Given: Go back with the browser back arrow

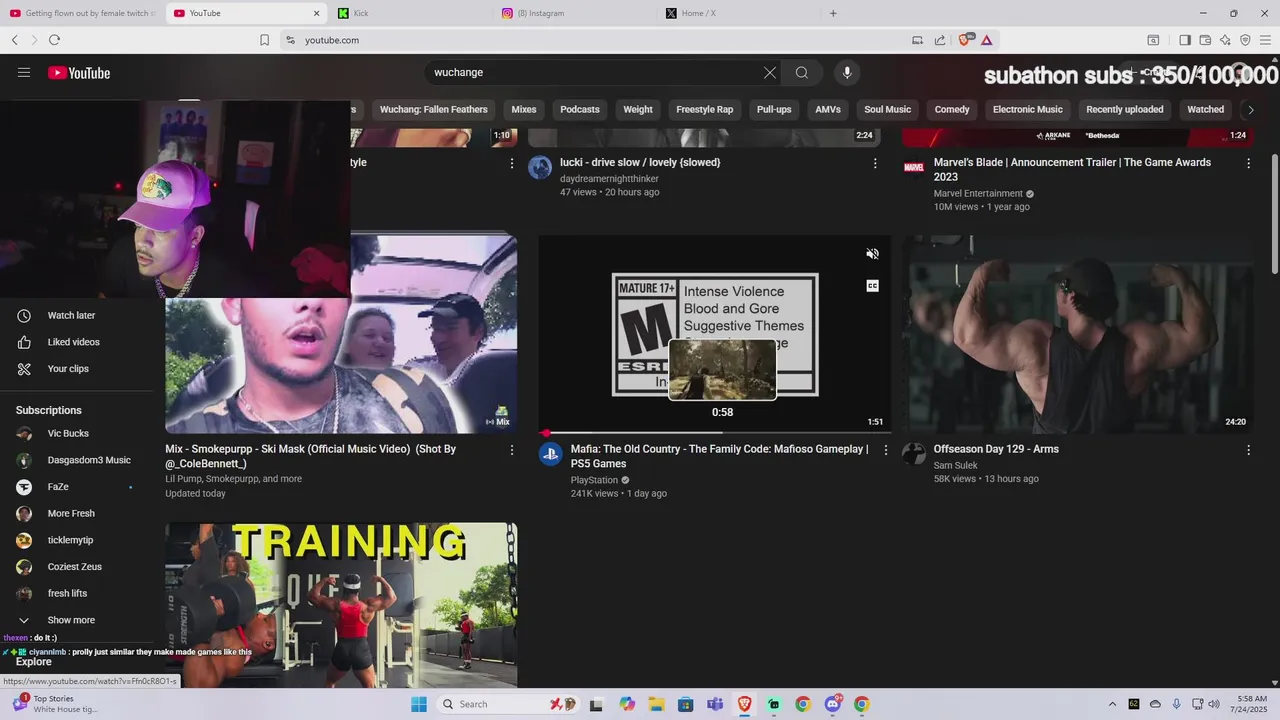Looking at the screenshot, I should (15, 40).
